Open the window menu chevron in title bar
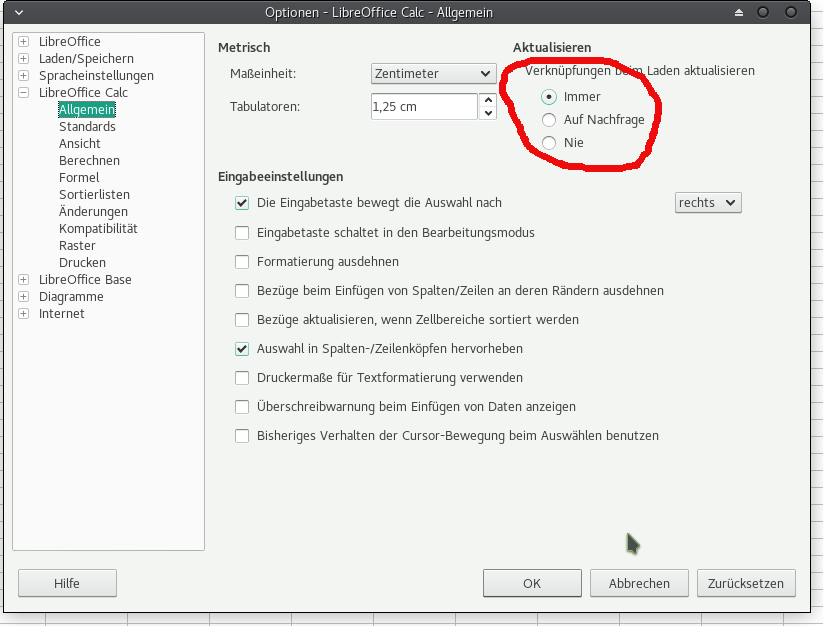This screenshot has width=823, height=626. click(19, 12)
